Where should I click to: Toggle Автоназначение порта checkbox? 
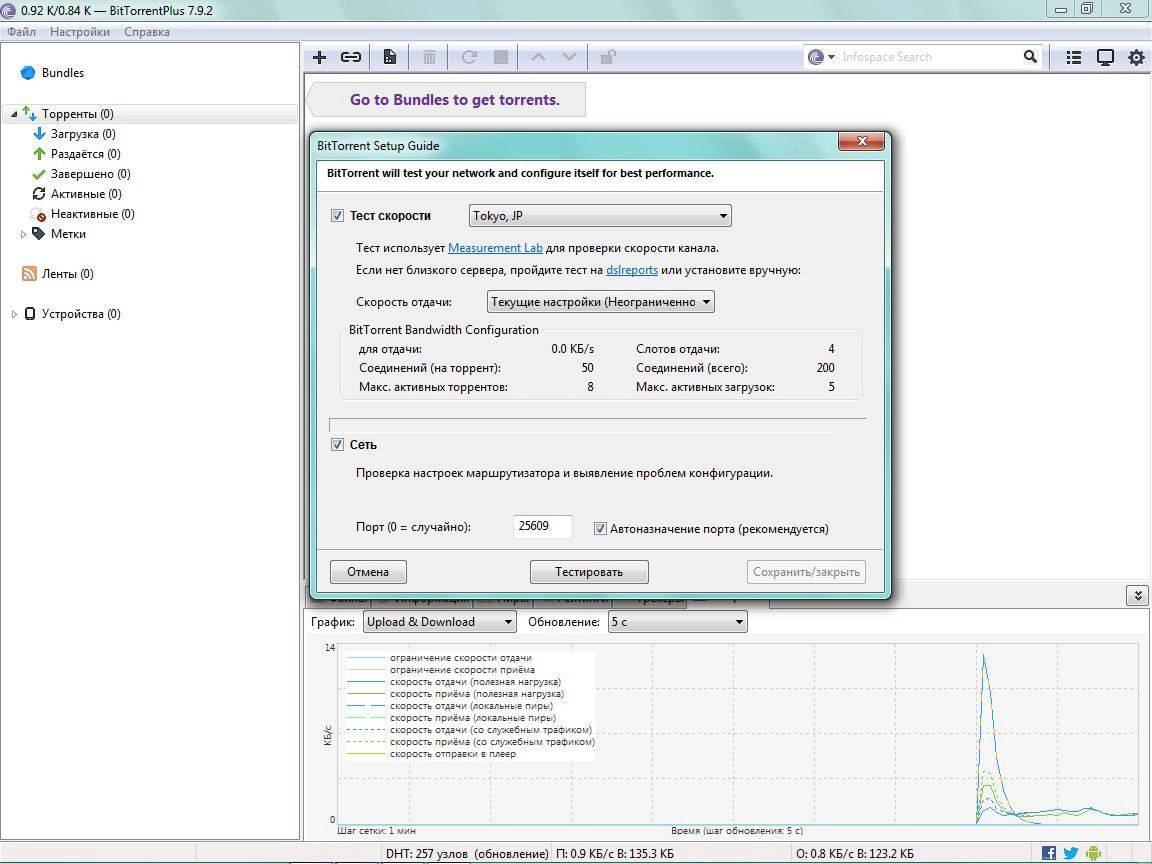pyautogui.click(x=600, y=528)
